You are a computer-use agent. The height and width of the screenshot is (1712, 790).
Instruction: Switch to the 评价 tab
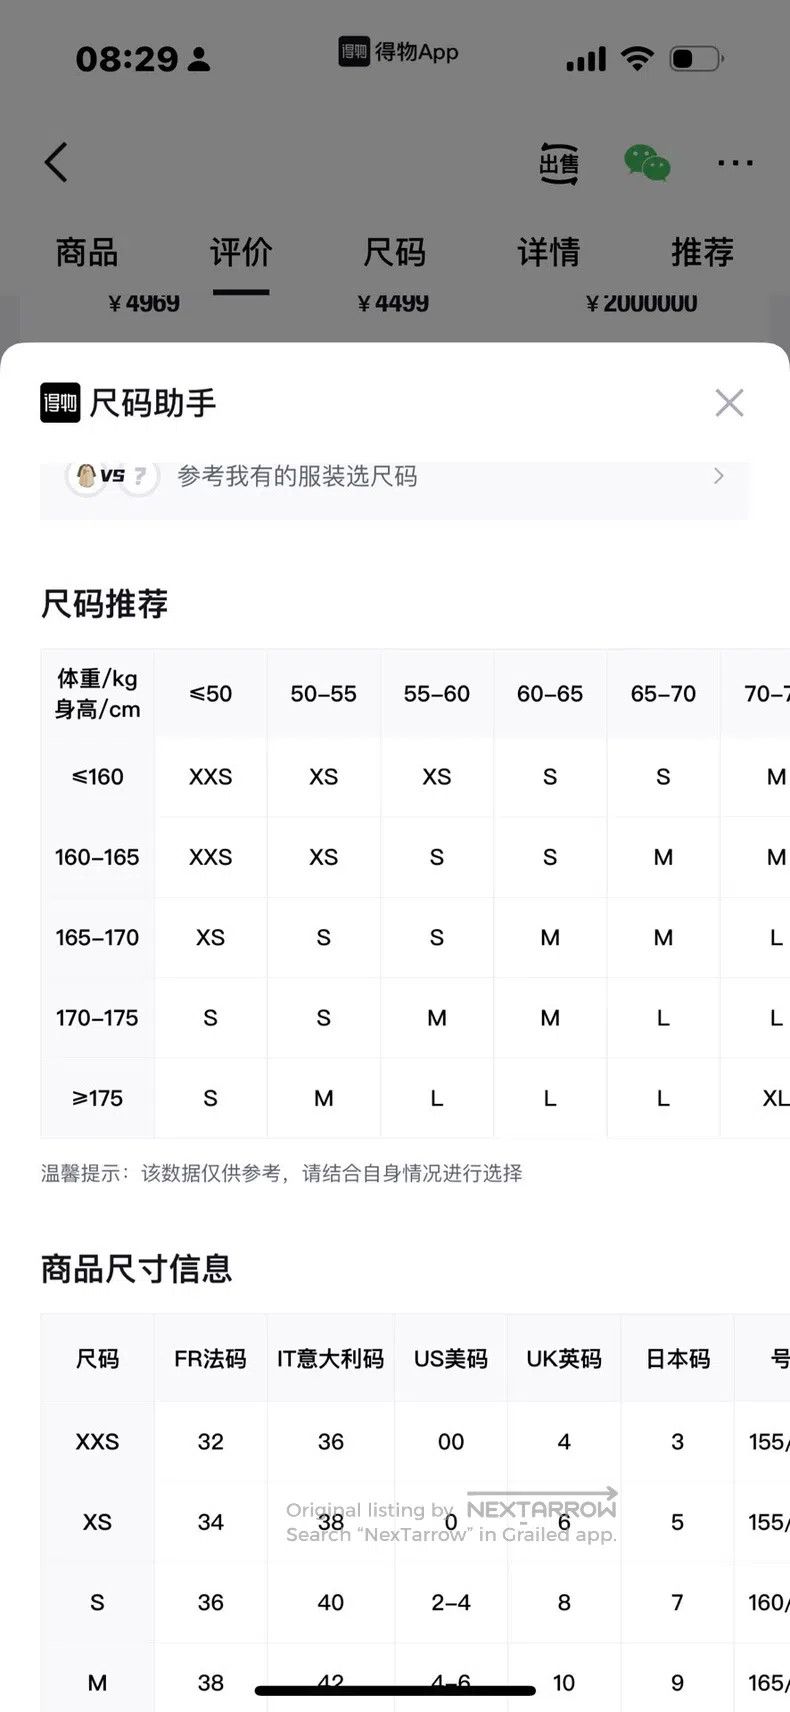241,252
